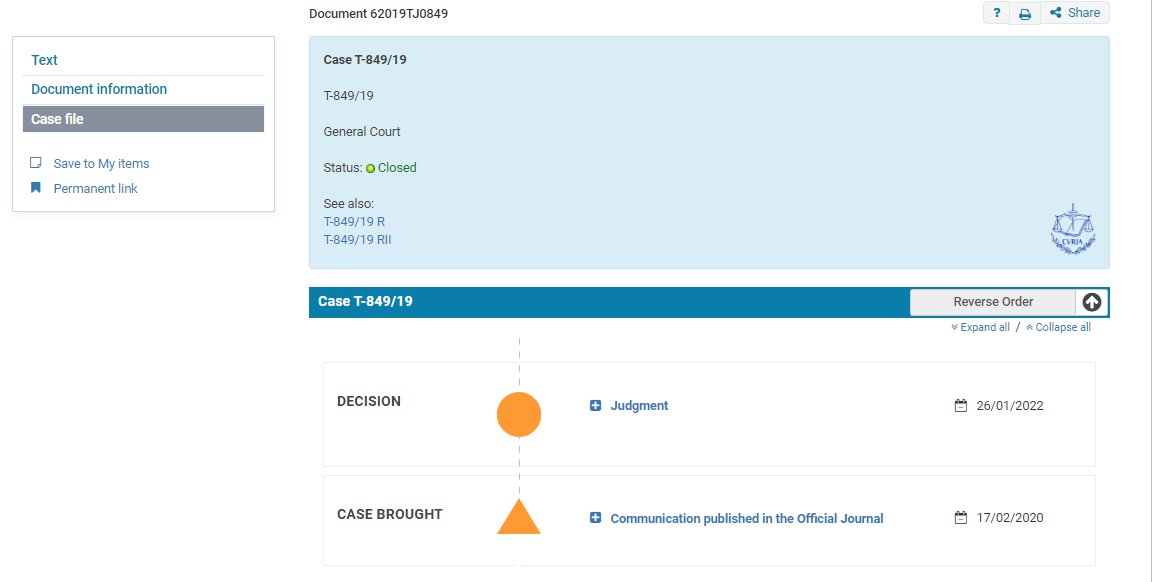Open the Document information section
This screenshot has height=582, width=1152.
pyautogui.click(x=99, y=89)
